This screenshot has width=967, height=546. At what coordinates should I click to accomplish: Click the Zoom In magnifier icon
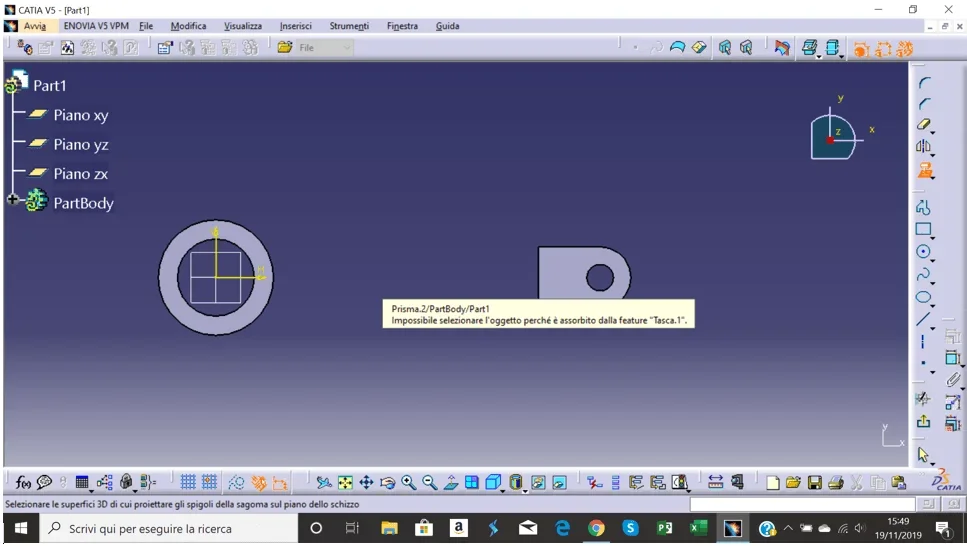408,482
